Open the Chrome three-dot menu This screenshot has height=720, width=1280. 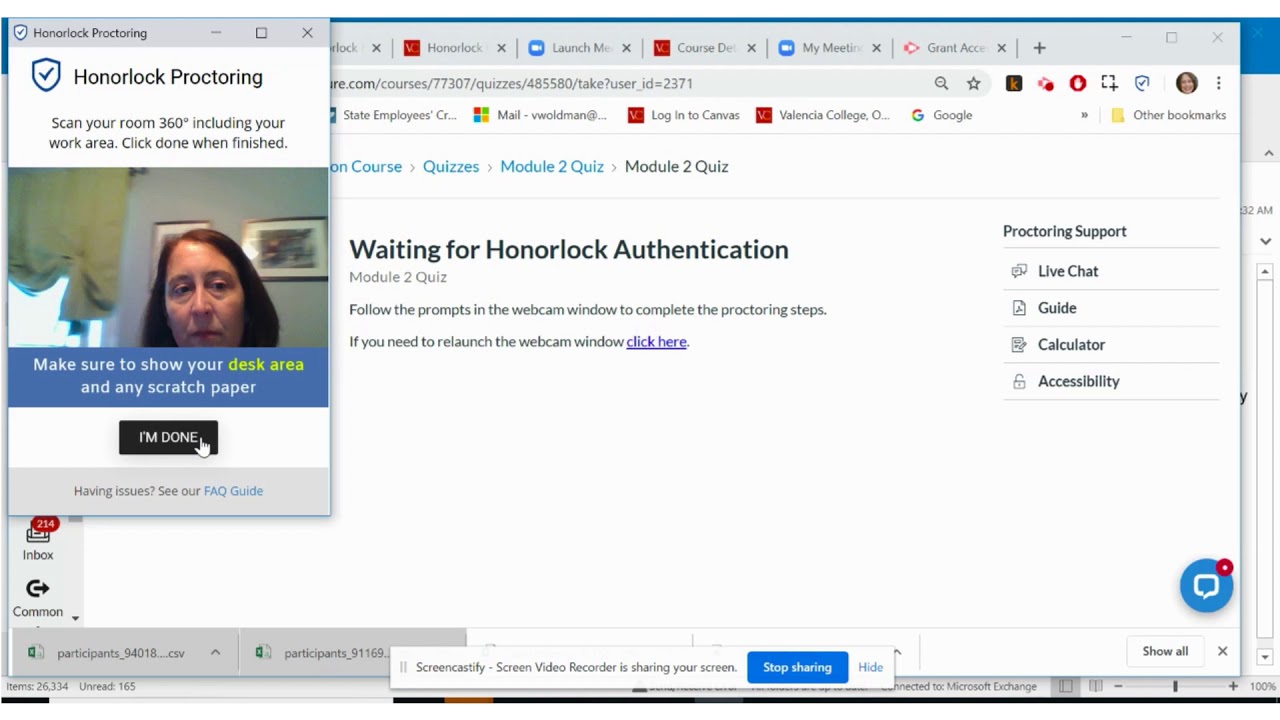coord(1218,84)
